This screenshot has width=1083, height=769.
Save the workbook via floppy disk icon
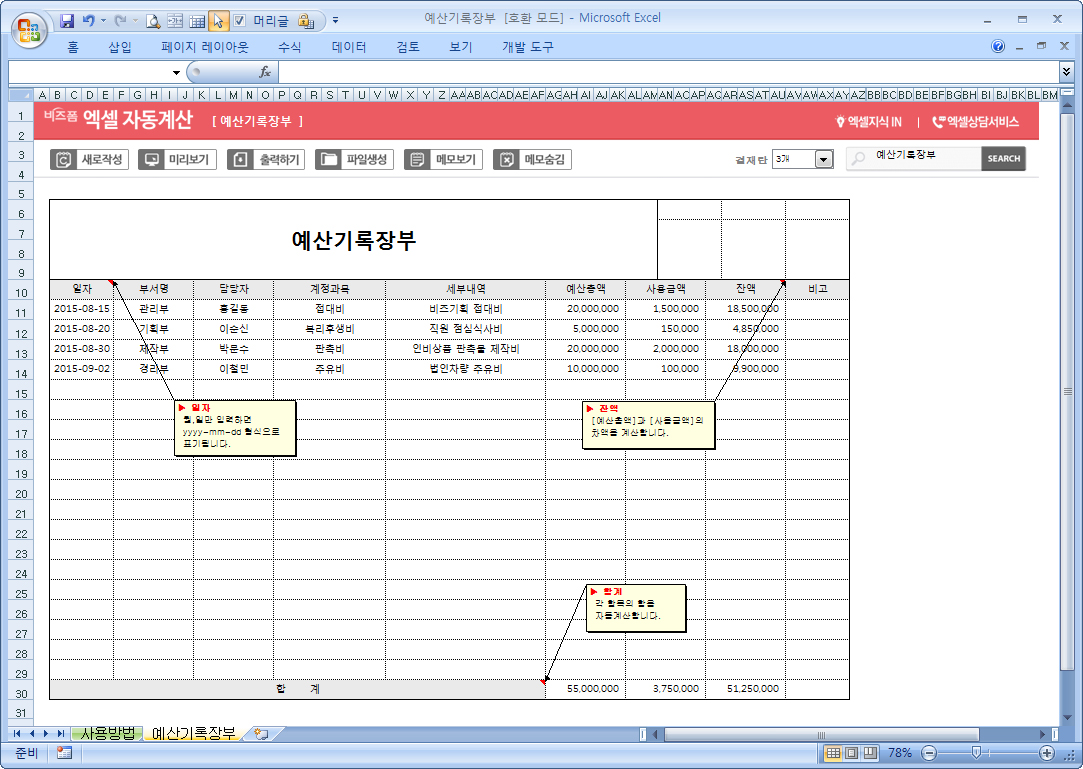tap(67, 21)
